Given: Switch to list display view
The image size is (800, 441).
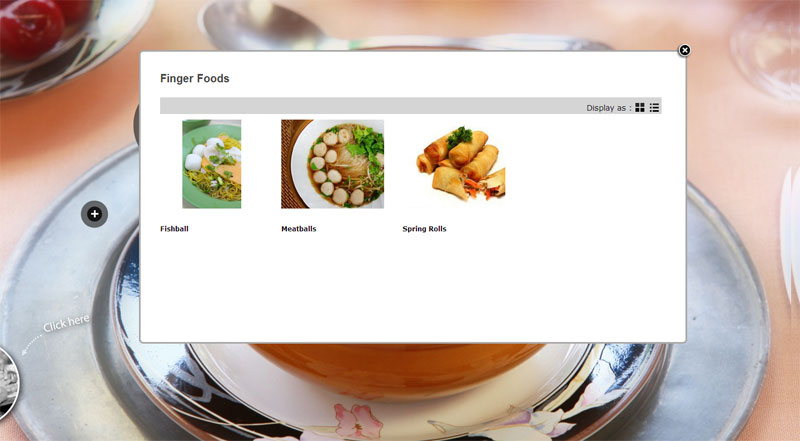Looking at the screenshot, I should (x=654, y=108).
